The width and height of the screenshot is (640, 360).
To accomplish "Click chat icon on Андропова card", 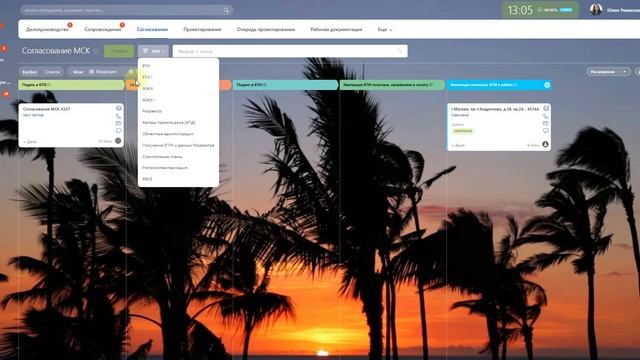I will 546,131.
